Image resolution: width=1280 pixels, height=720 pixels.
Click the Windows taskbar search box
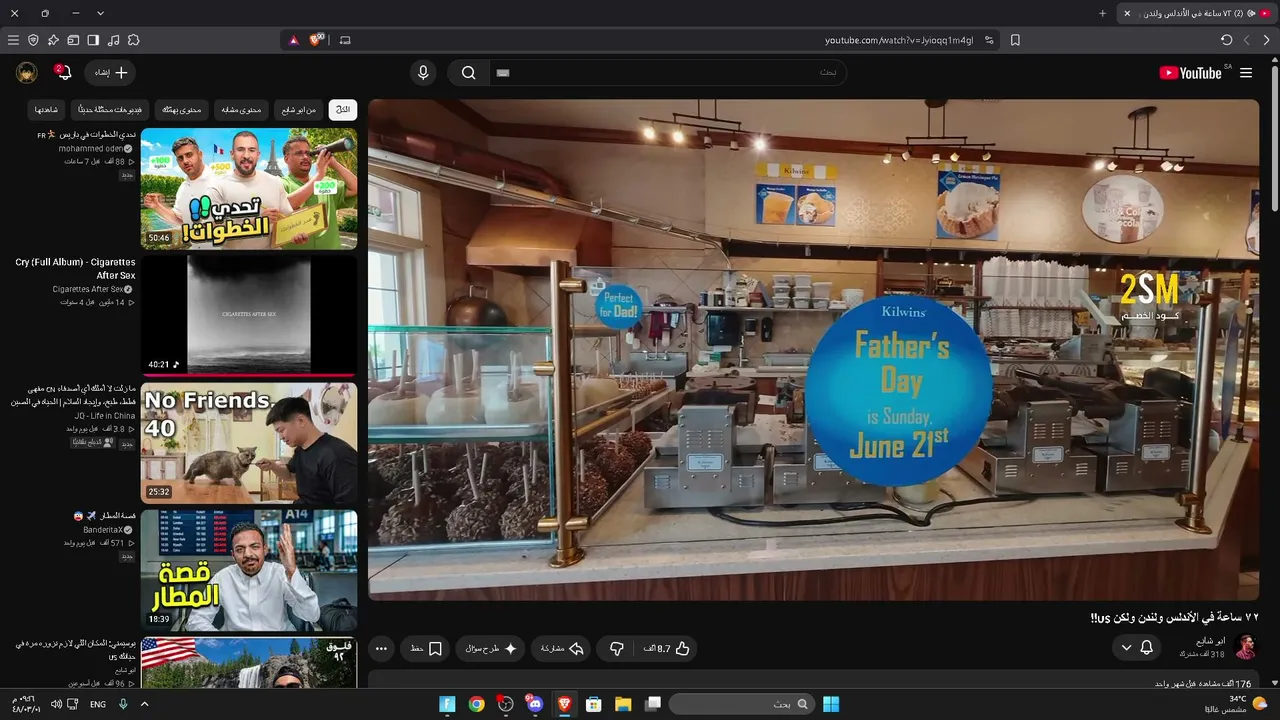point(741,704)
